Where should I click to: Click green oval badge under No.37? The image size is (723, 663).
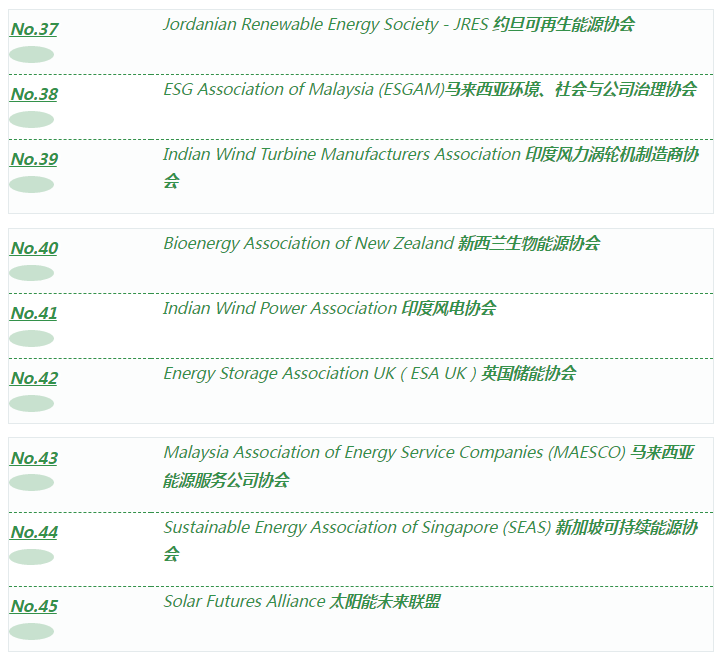coord(31,54)
